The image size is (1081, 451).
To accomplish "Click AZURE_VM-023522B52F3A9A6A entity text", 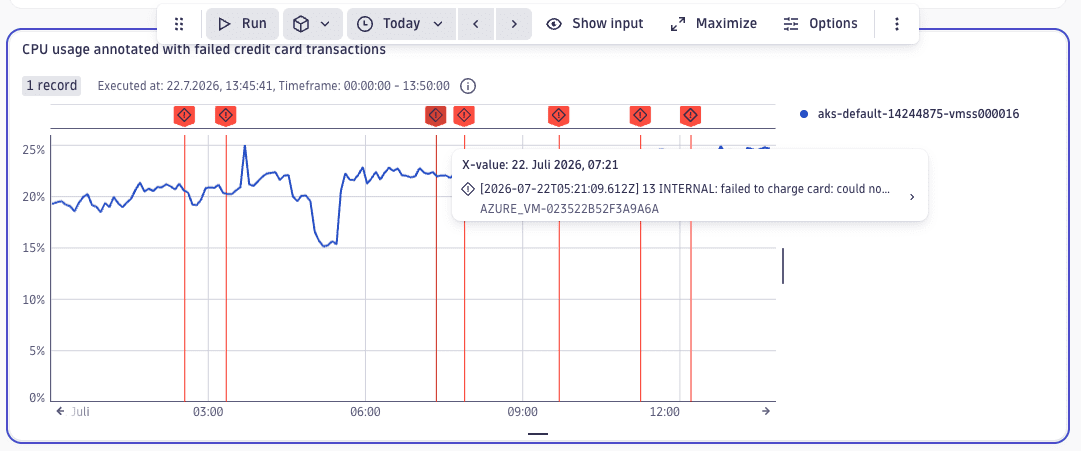I will click(569, 208).
